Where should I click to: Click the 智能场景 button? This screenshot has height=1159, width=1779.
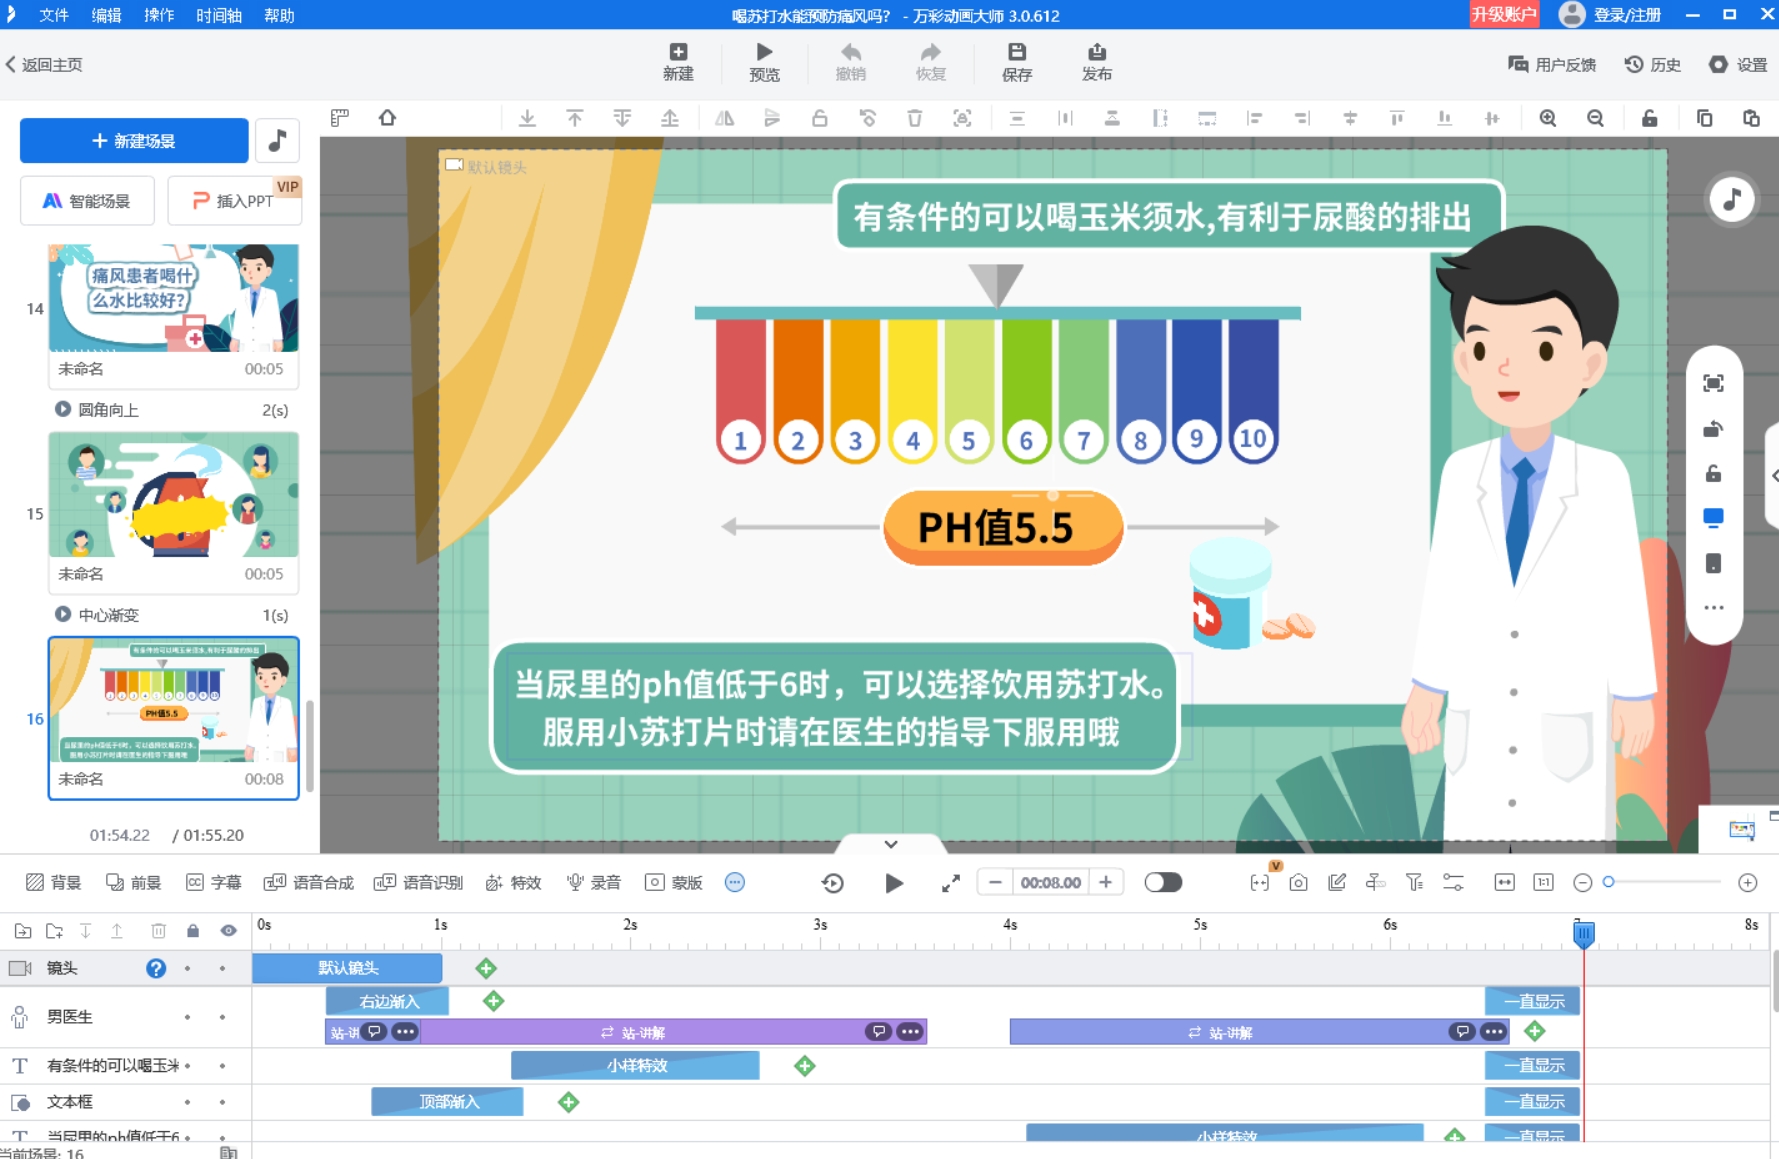pyautogui.click(x=87, y=201)
